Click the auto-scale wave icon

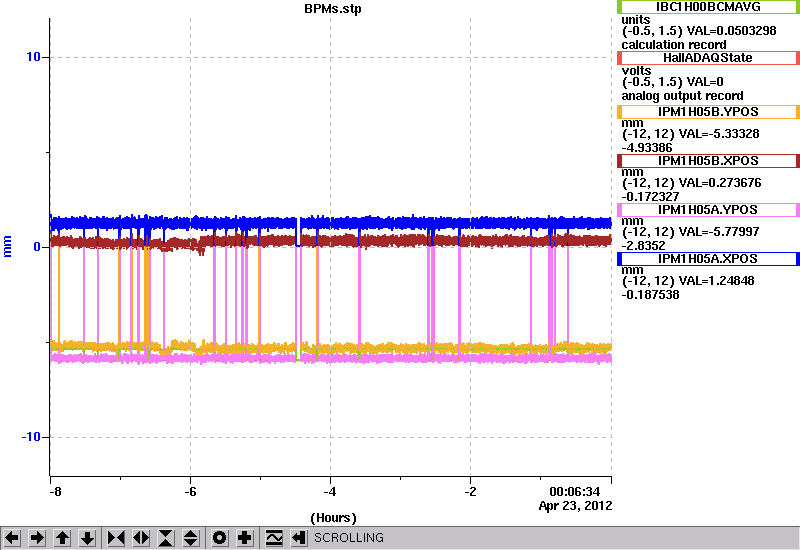click(274, 538)
